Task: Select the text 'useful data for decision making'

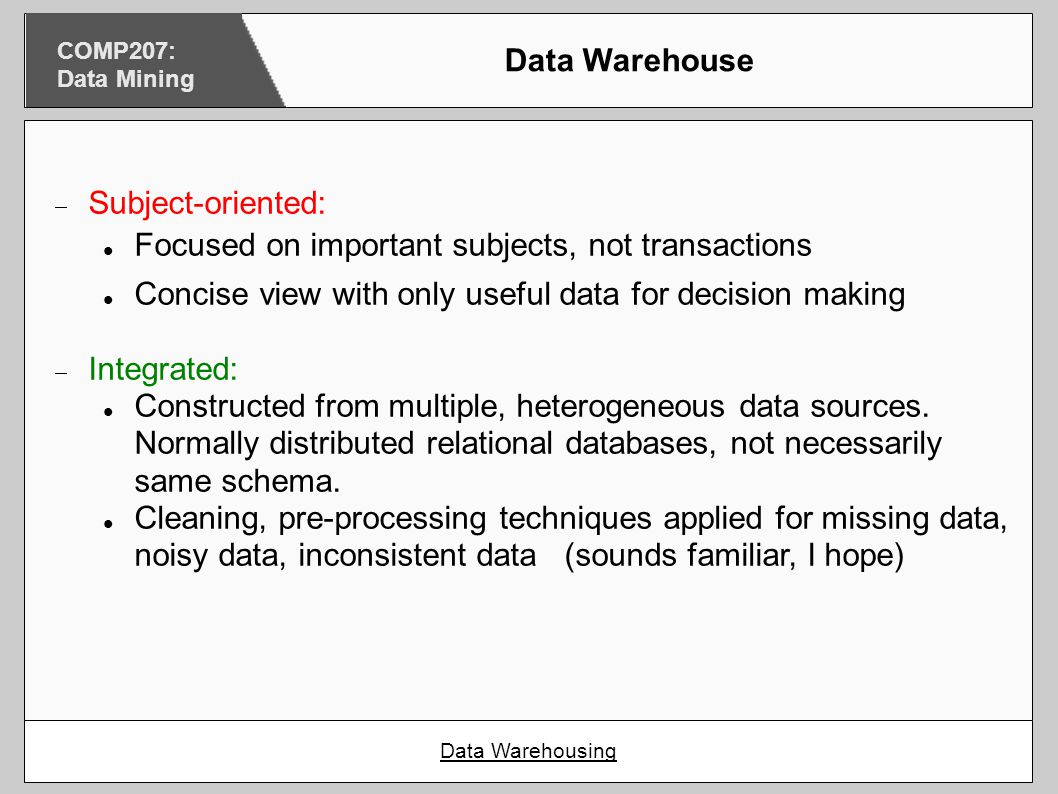Action: point(685,295)
